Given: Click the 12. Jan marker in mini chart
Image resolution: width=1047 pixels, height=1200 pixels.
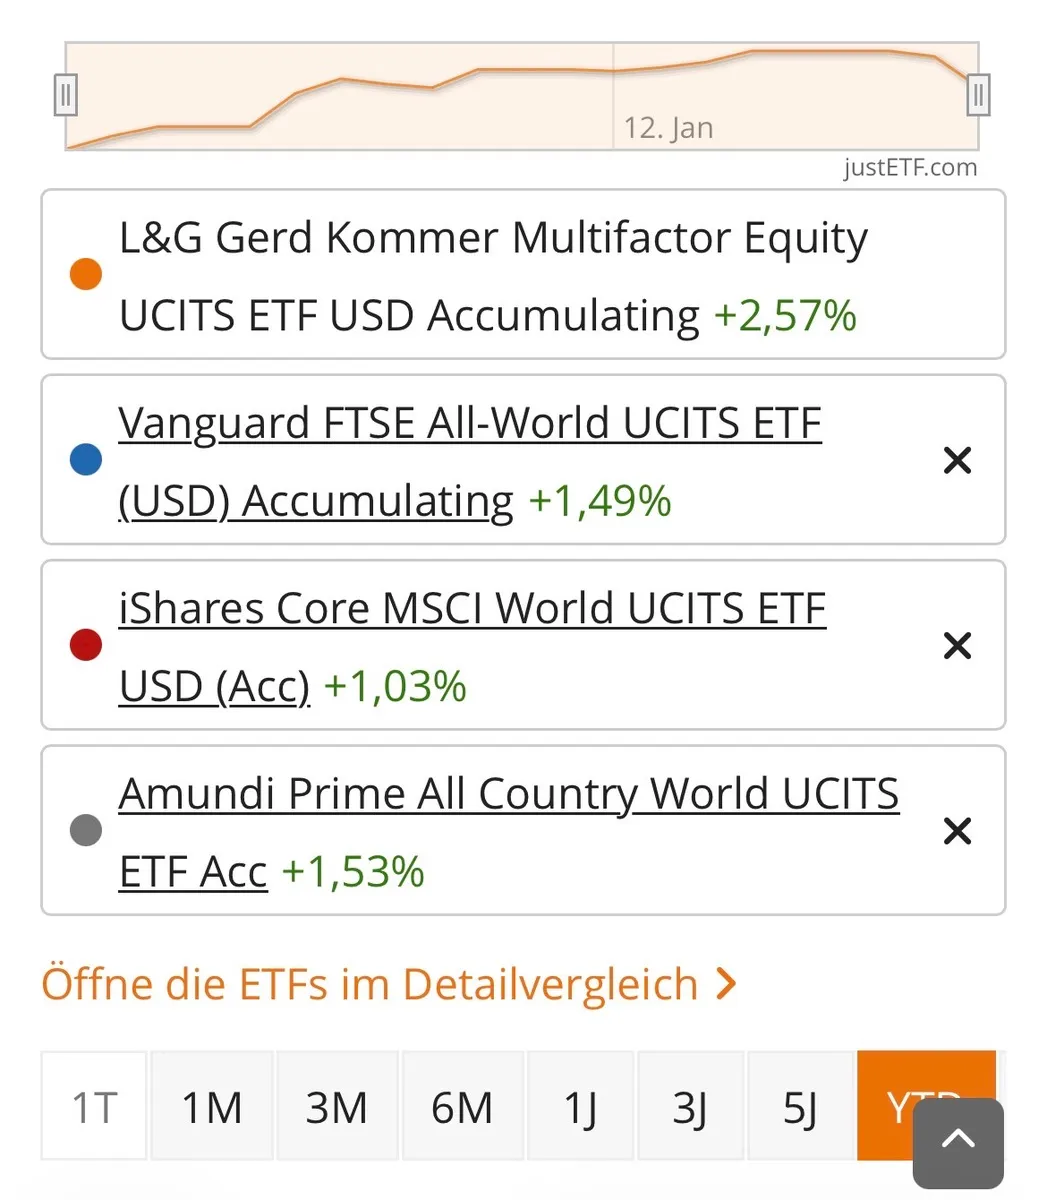Looking at the screenshot, I should [x=668, y=128].
